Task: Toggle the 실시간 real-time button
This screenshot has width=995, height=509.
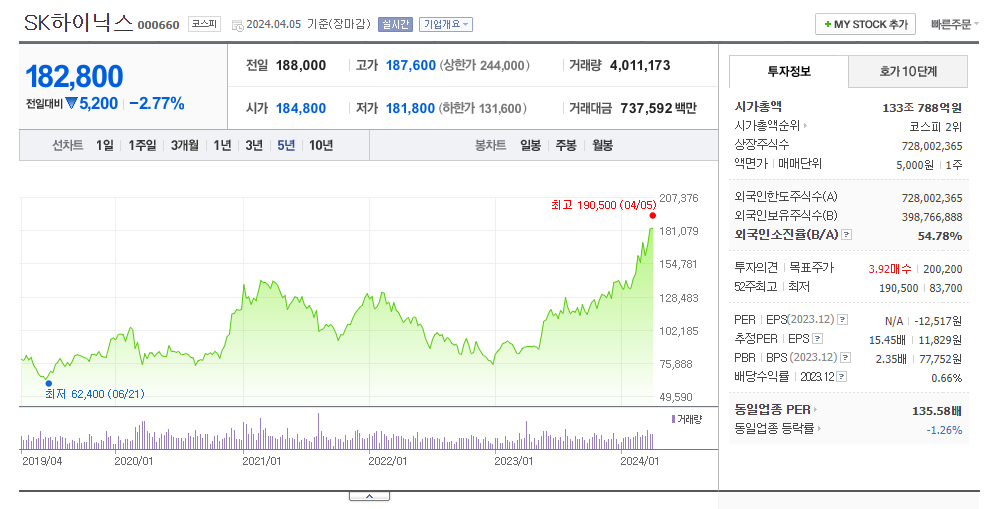Action: [x=395, y=25]
